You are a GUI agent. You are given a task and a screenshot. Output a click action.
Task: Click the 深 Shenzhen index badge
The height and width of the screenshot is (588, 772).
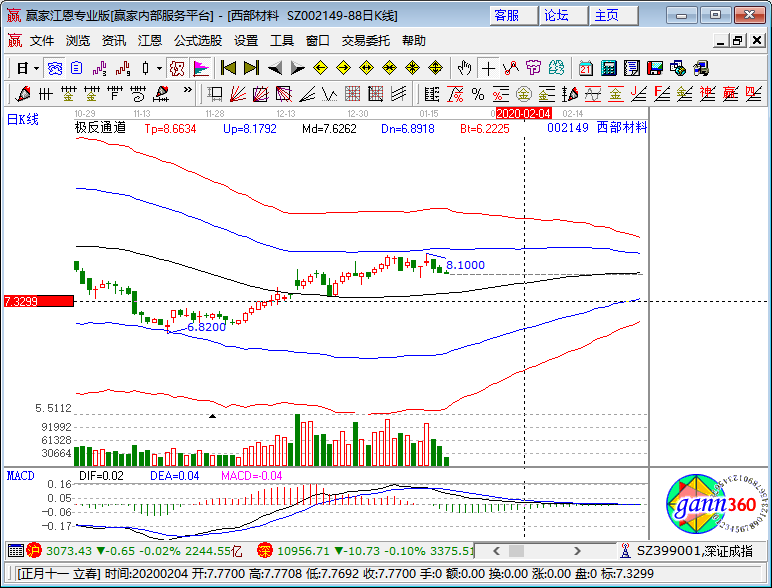(x=265, y=551)
